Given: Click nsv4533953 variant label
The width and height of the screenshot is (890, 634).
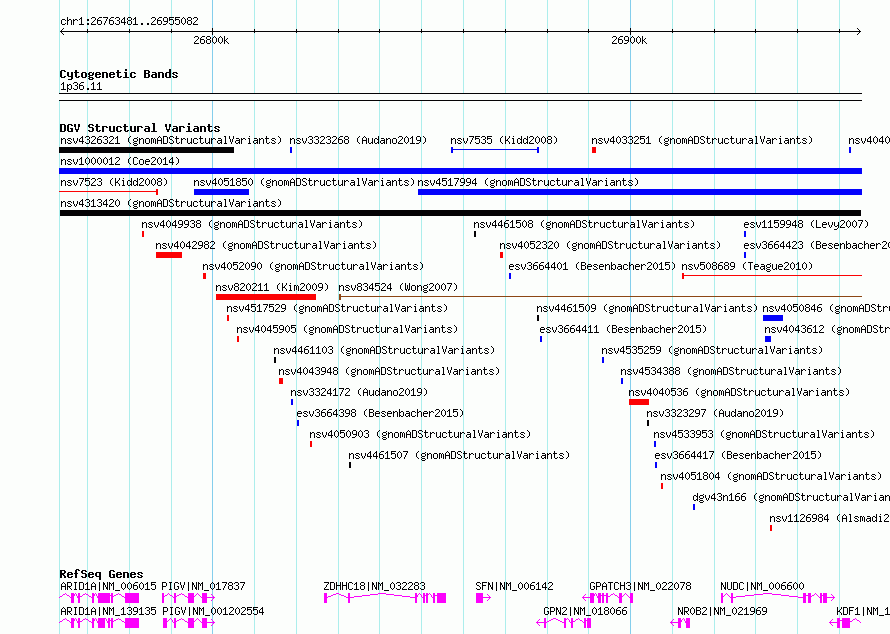Looking at the screenshot, I should [x=764, y=434].
